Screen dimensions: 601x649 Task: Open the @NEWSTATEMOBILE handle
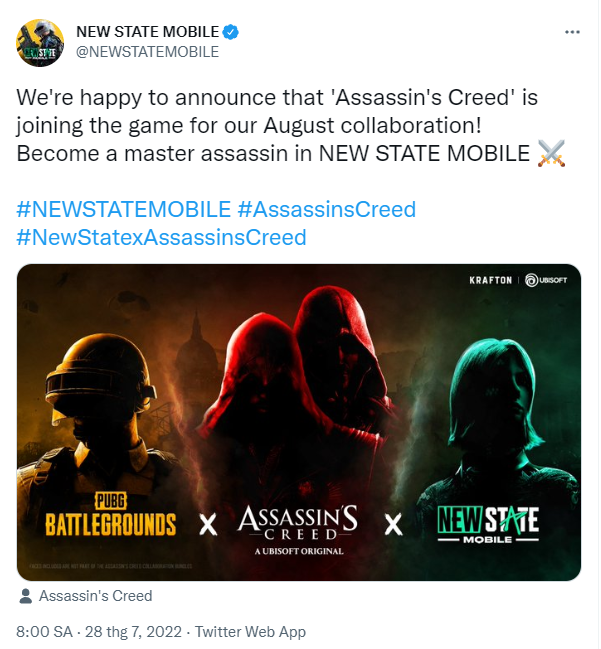[147, 52]
